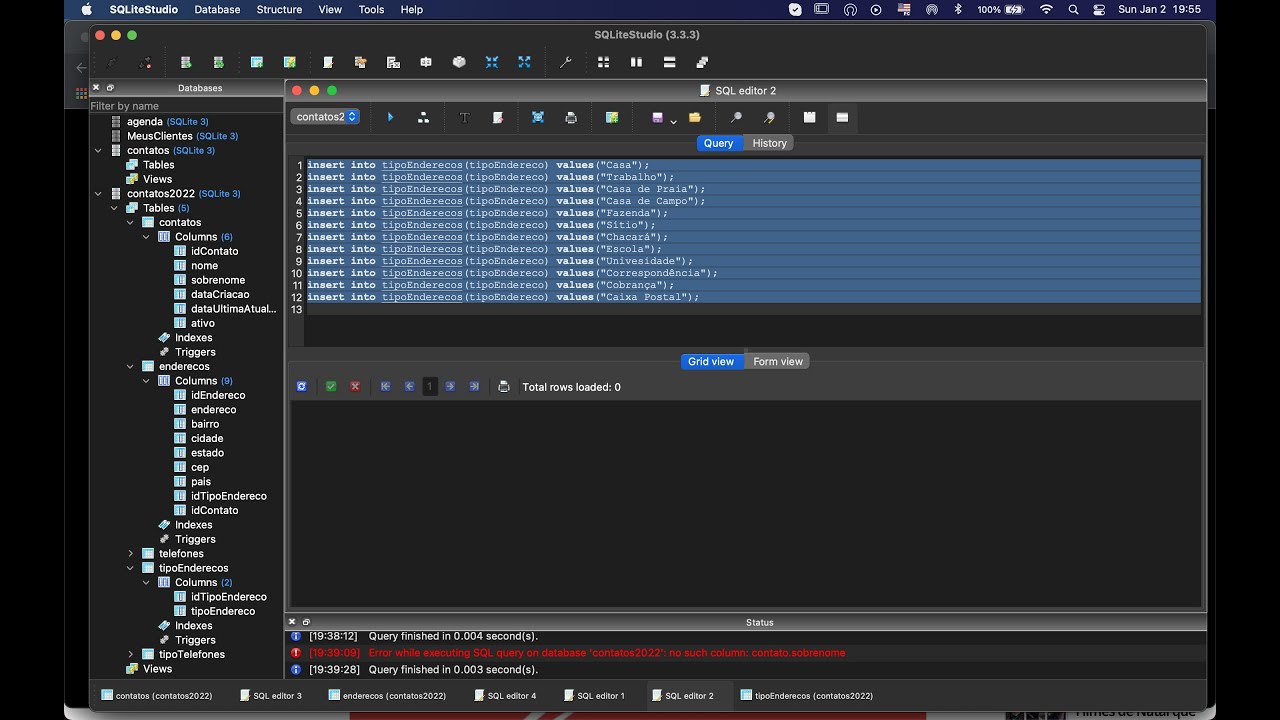Run the query with the blue play icon
Image resolution: width=1280 pixels, height=720 pixels.
pyautogui.click(x=390, y=117)
